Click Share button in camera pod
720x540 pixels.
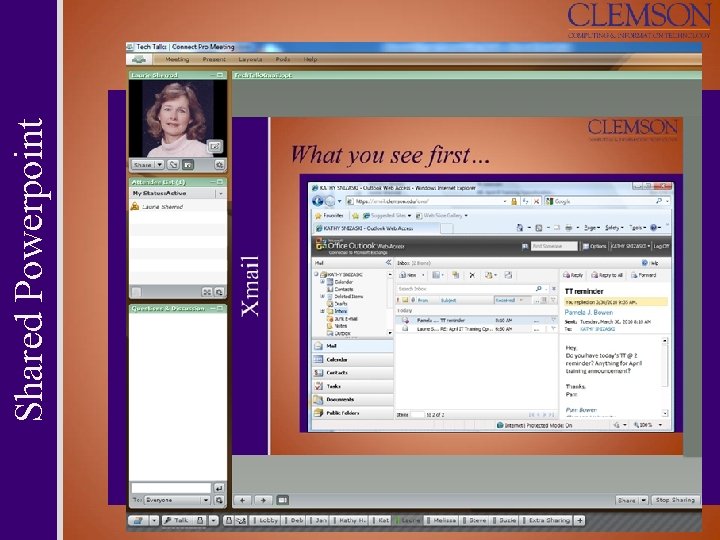tap(143, 164)
